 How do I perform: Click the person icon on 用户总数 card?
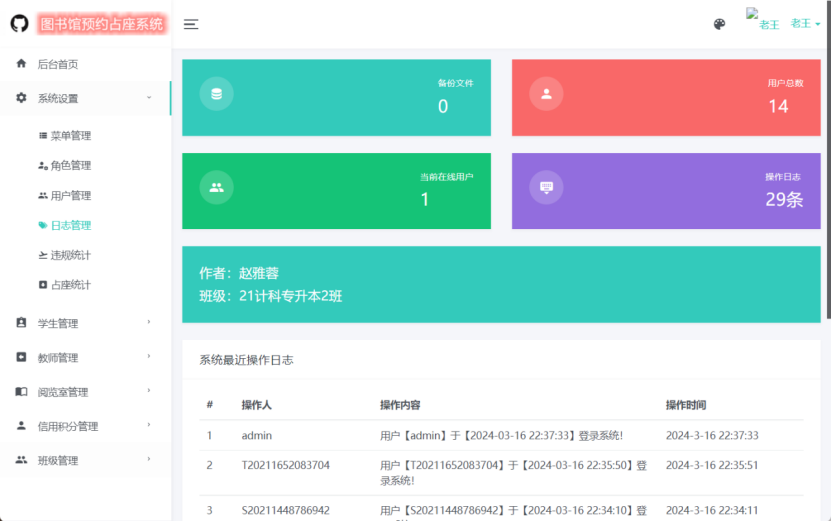click(546, 94)
